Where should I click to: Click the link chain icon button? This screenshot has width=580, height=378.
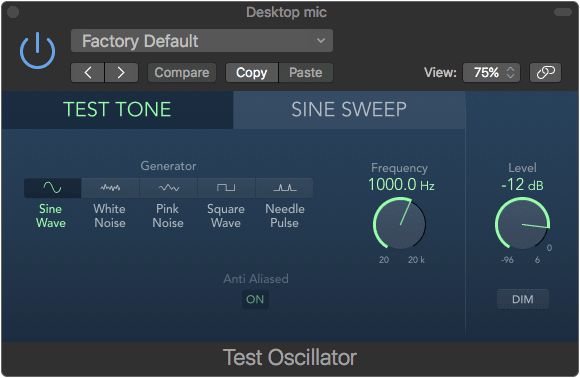(x=546, y=72)
